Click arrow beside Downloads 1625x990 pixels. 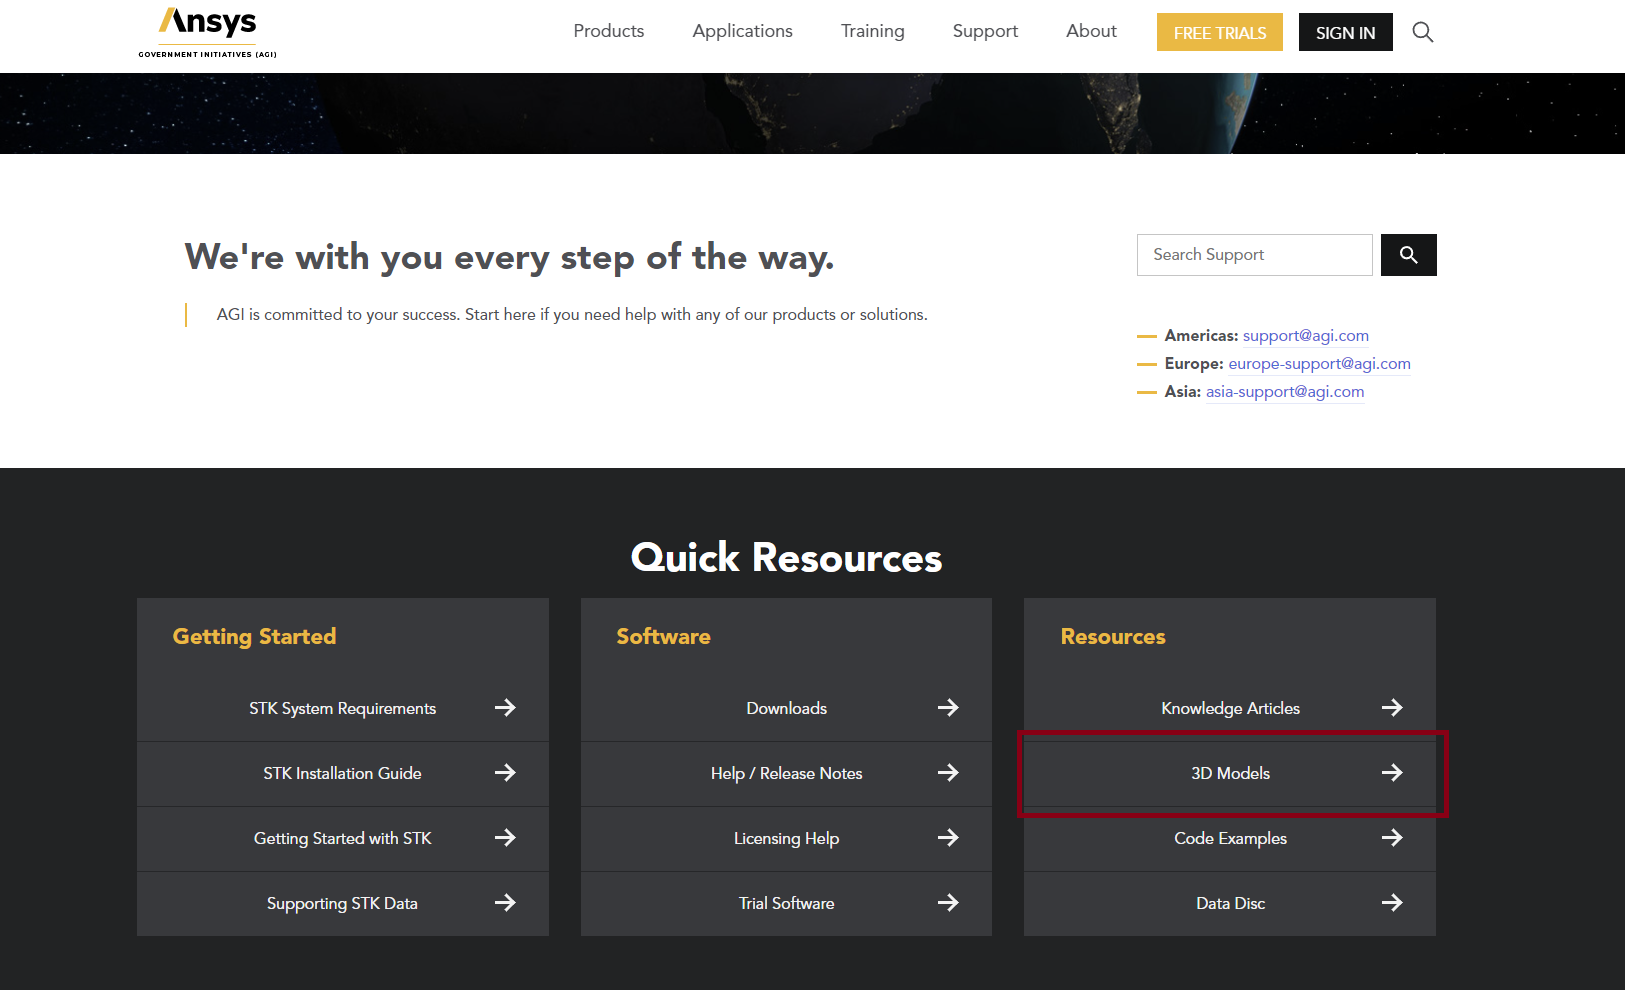point(948,708)
